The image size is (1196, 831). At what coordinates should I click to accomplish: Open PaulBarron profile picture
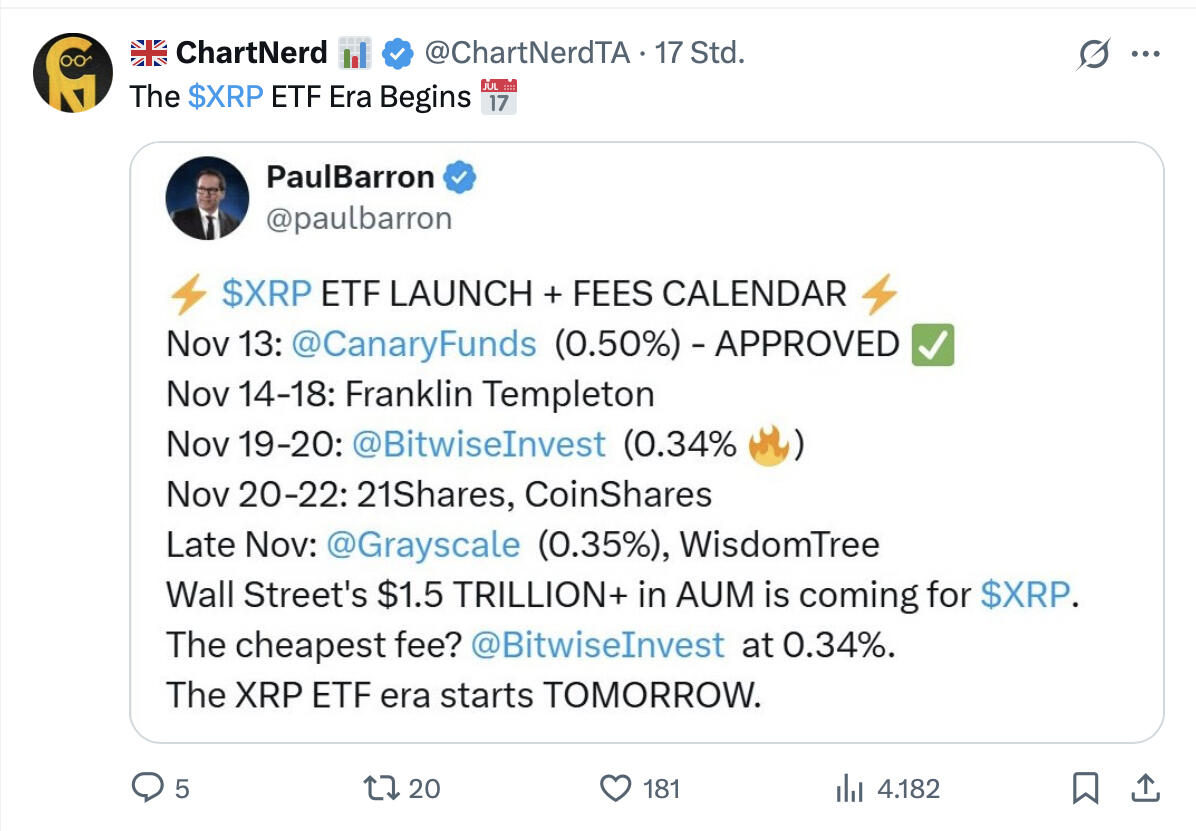point(208,198)
